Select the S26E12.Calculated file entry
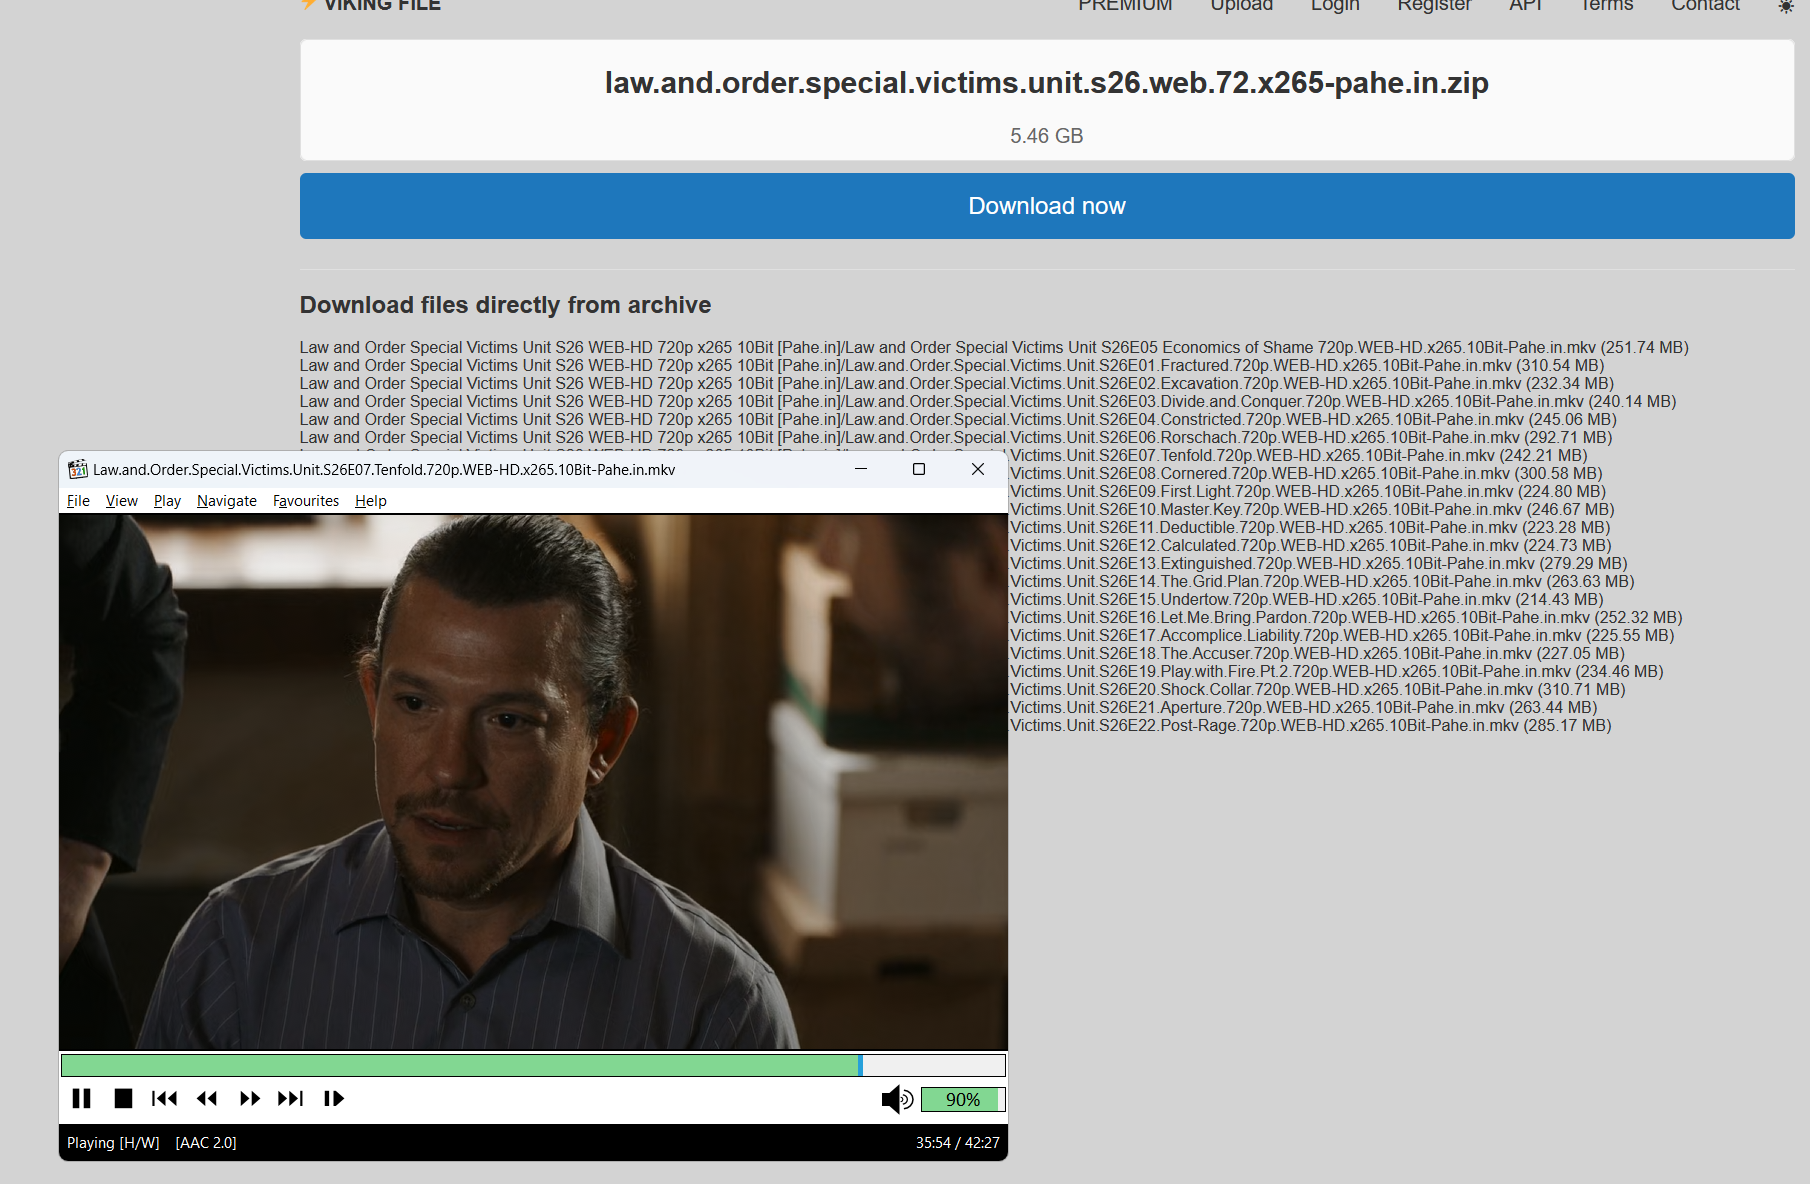 pos(1311,546)
